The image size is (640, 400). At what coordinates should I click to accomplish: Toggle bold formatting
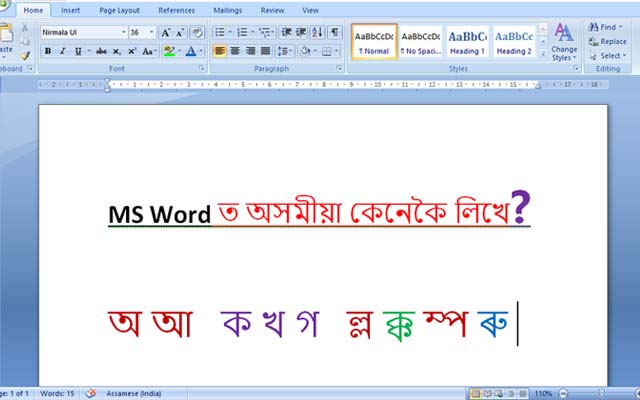point(48,51)
